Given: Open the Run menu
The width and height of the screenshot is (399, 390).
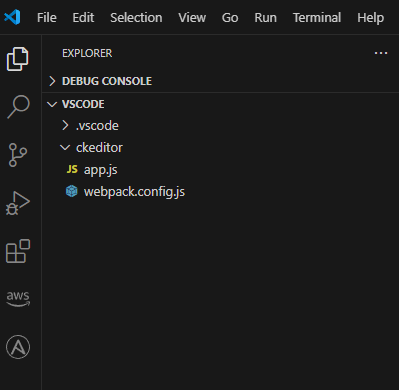Looking at the screenshot, I should click(x=266, y=17).
